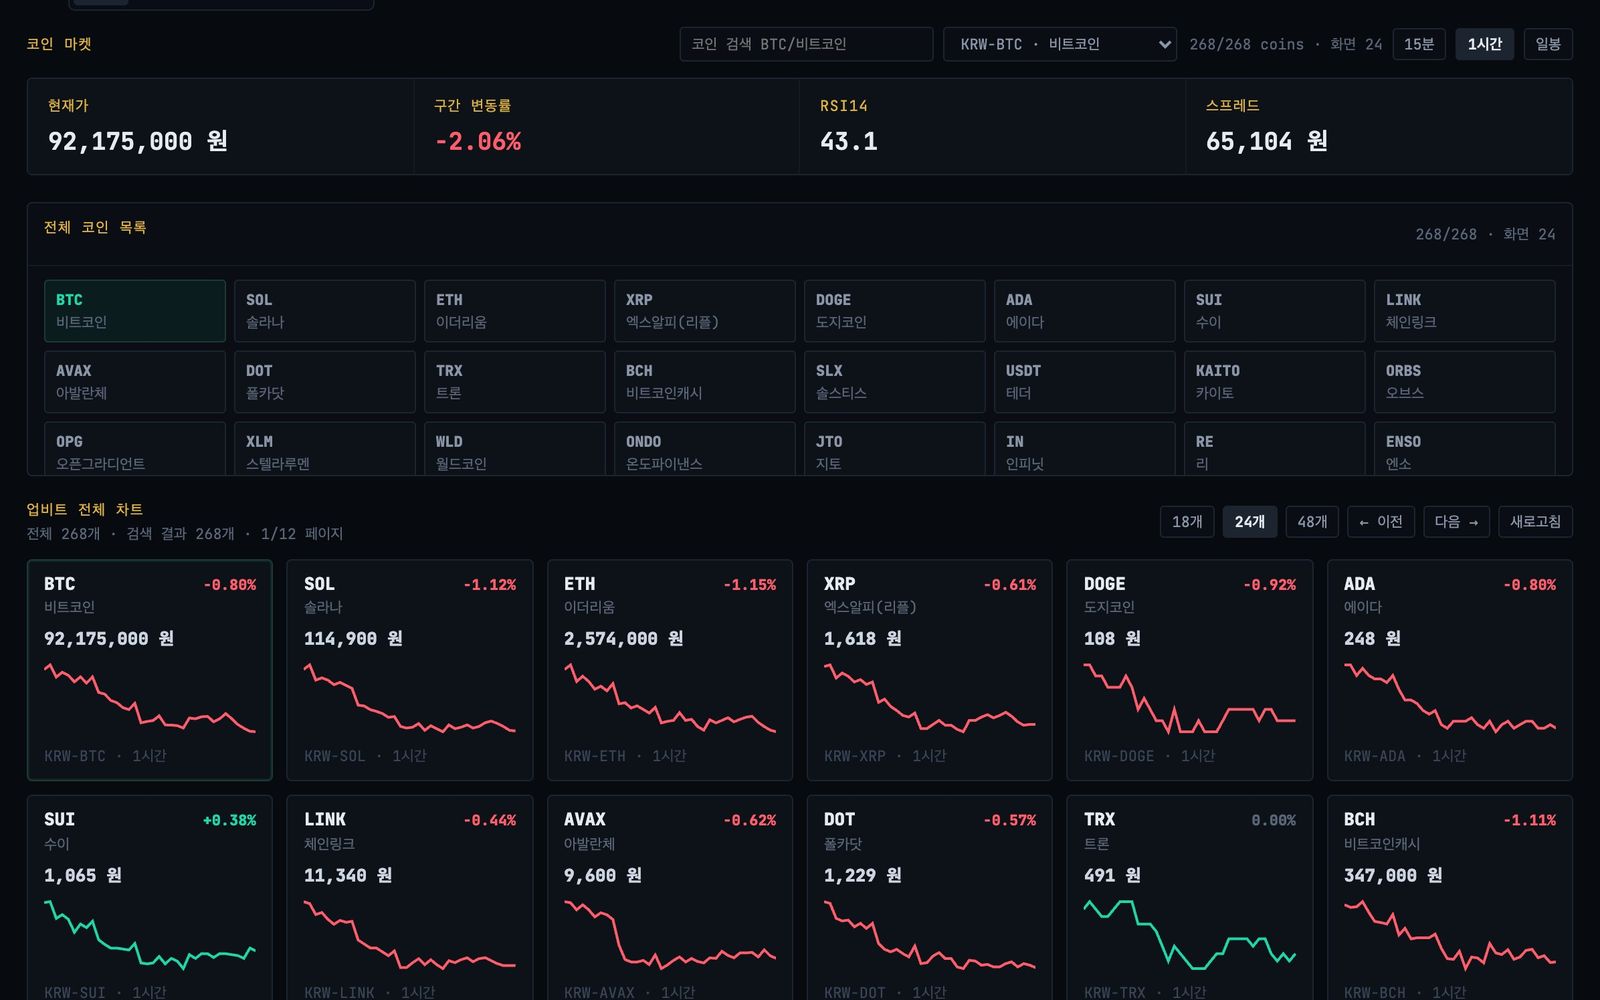This screenshot has width=1600, height=1000.
Task: Select SLX 솔스티스 in coin list
Action: (x=895, y=382)
